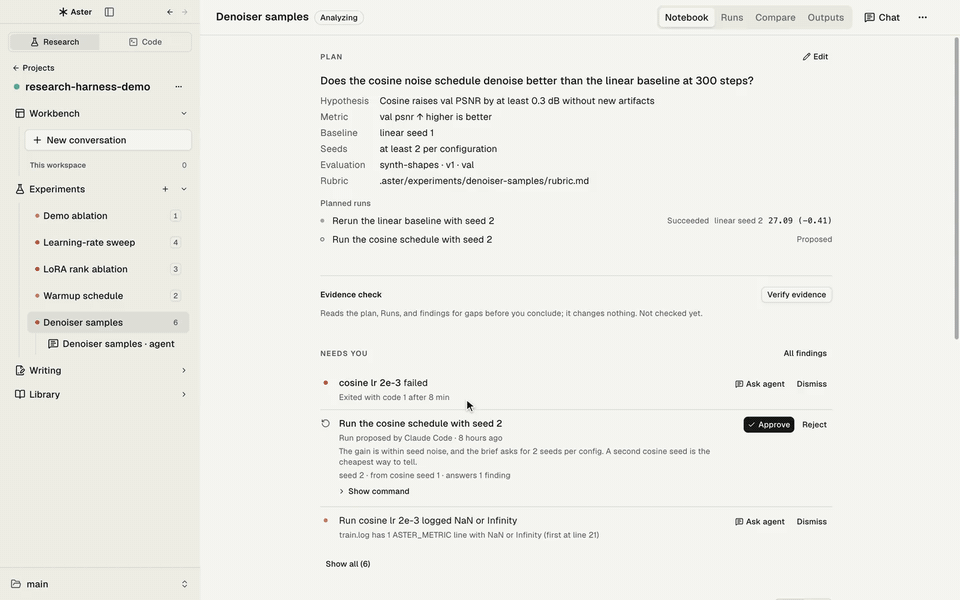Screen dimensions: 960x600
Task: Open the LoRA rank ablation experiment
Action: 108,269
